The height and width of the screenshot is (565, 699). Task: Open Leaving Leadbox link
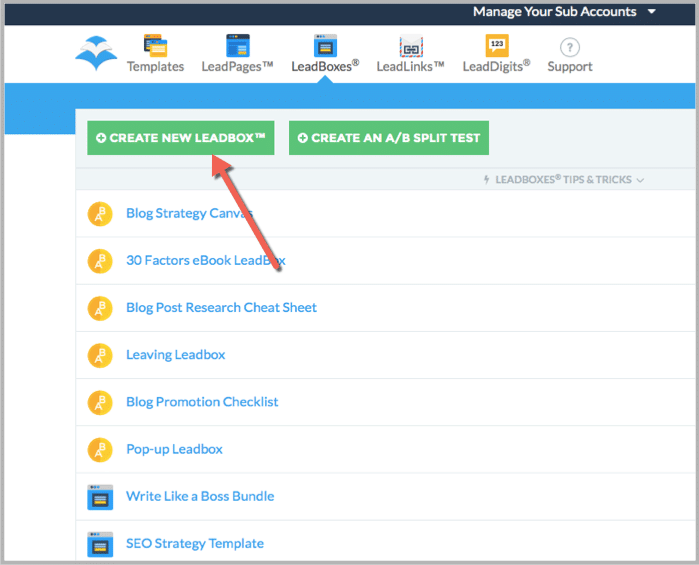(176, 355)
